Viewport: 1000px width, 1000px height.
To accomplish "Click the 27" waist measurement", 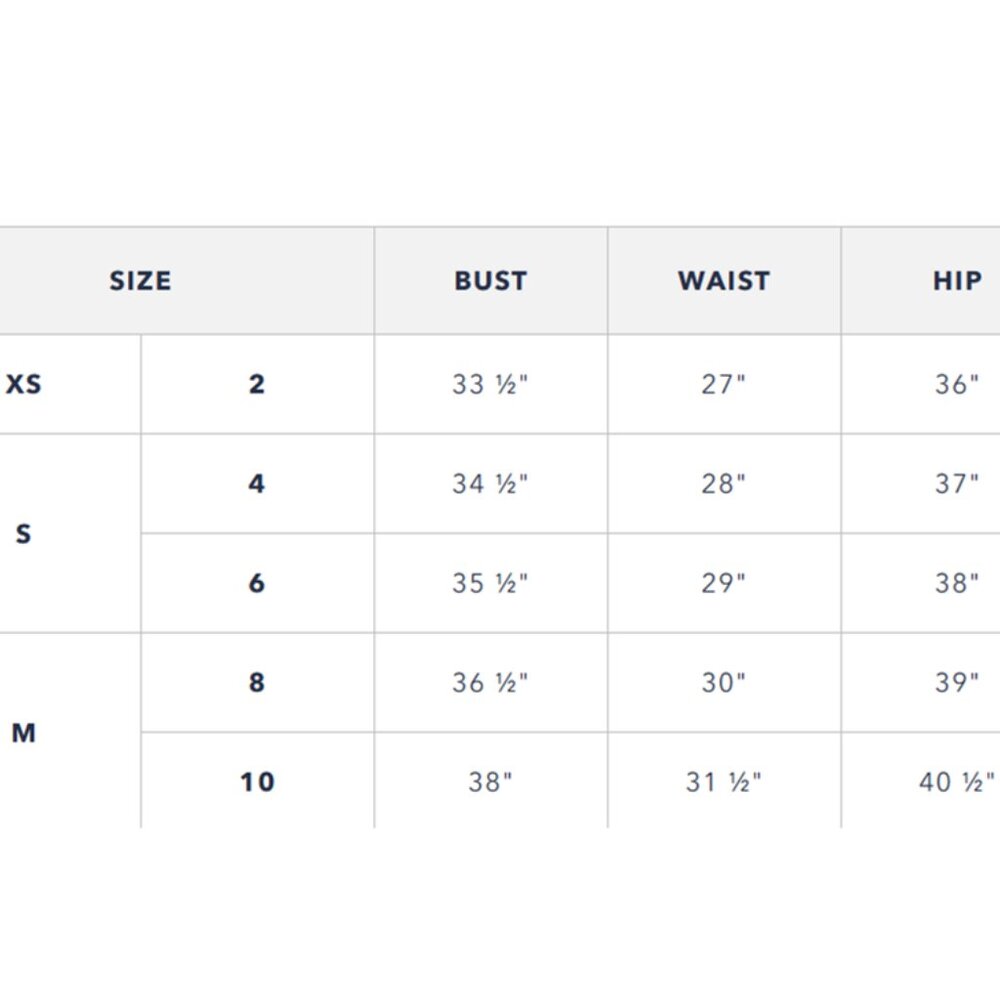I will click(x=724, y=384).
